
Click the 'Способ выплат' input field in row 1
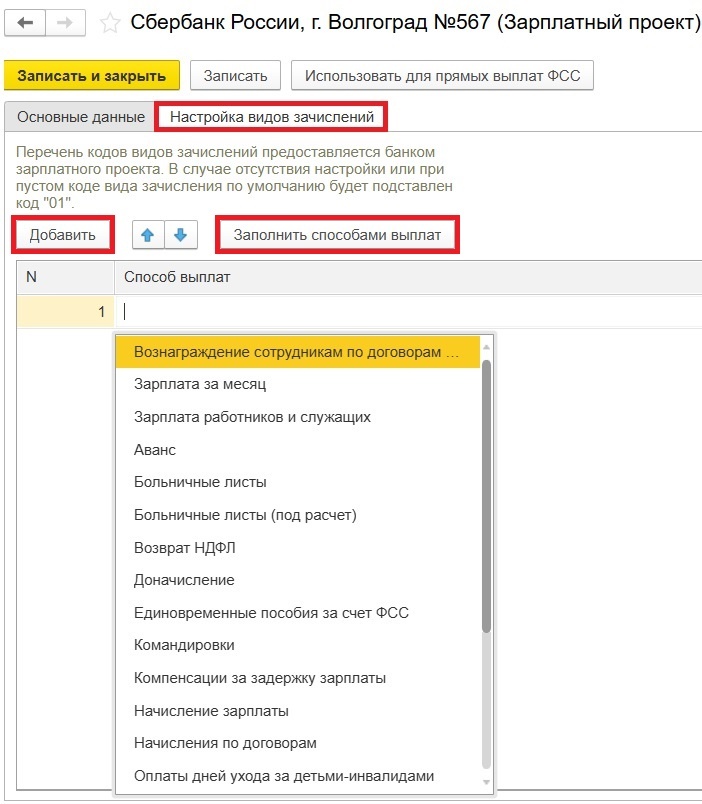[408, 311]
